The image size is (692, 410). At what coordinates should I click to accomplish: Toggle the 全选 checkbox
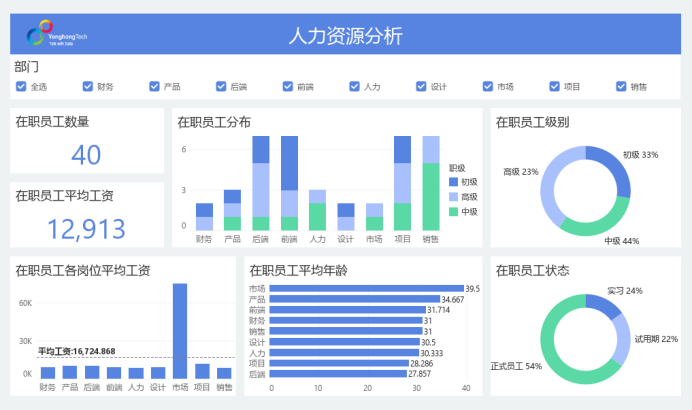coord(21,87)
